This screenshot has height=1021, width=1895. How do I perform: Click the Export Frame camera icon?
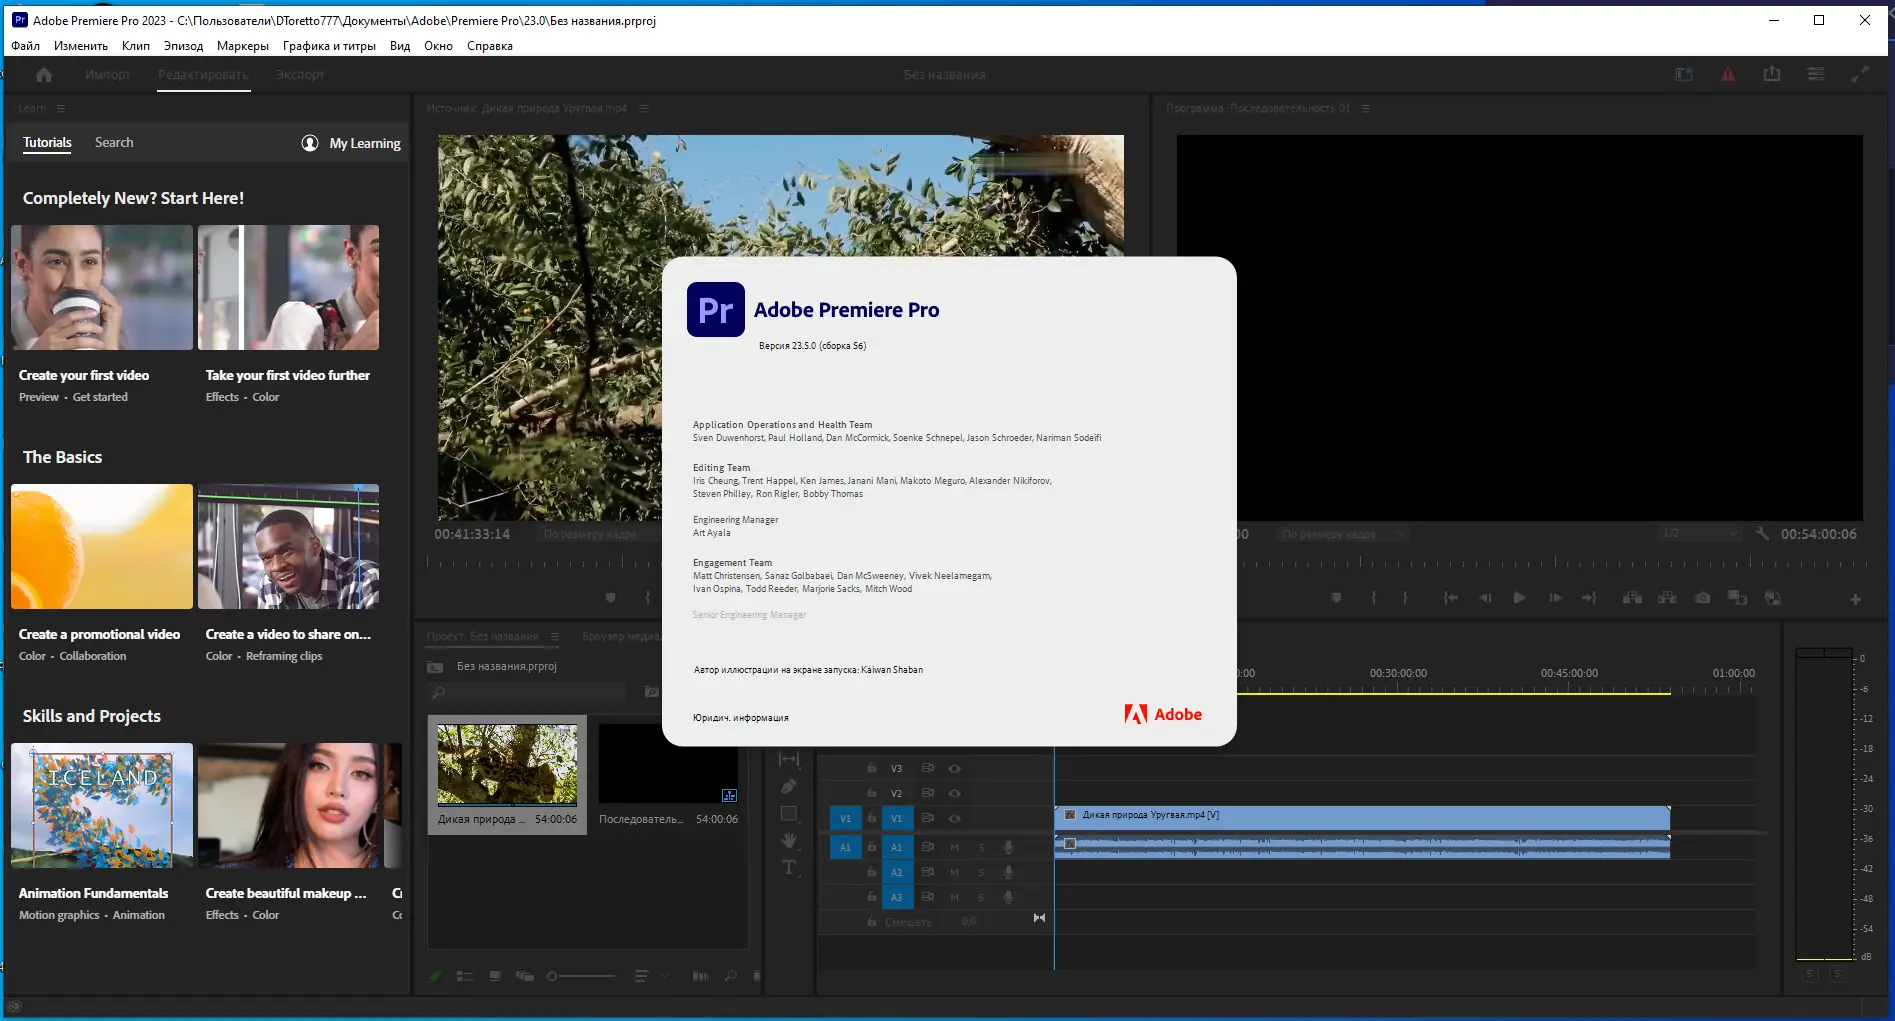(x=1702, y=598)
